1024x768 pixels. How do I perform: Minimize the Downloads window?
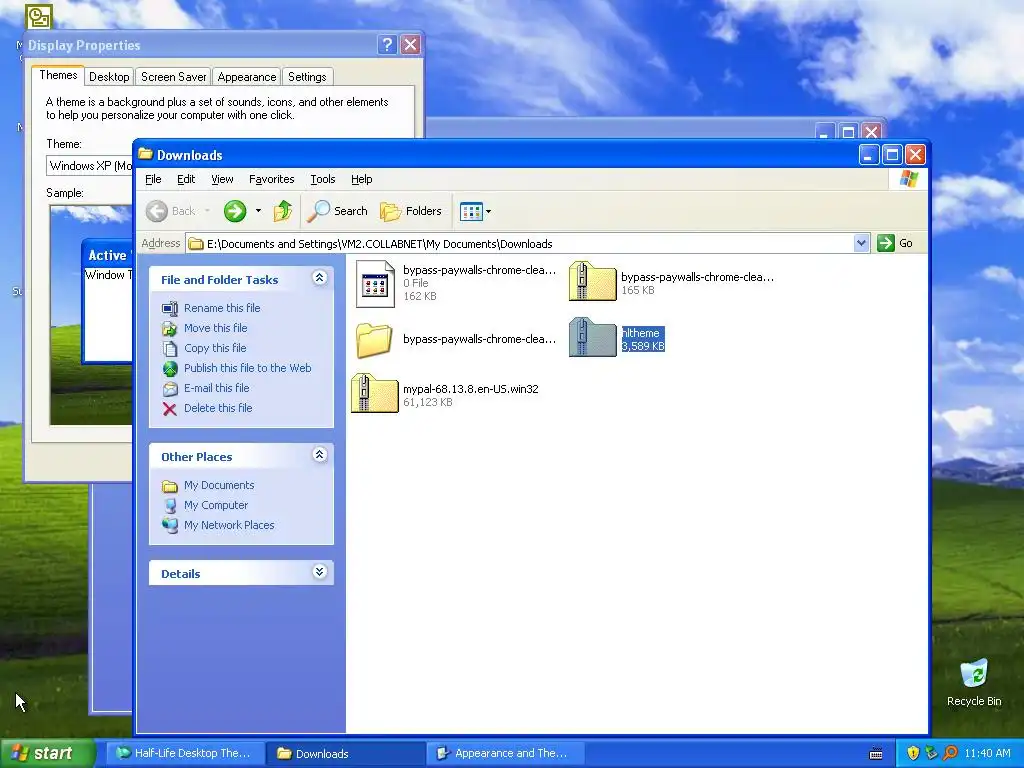869,155
